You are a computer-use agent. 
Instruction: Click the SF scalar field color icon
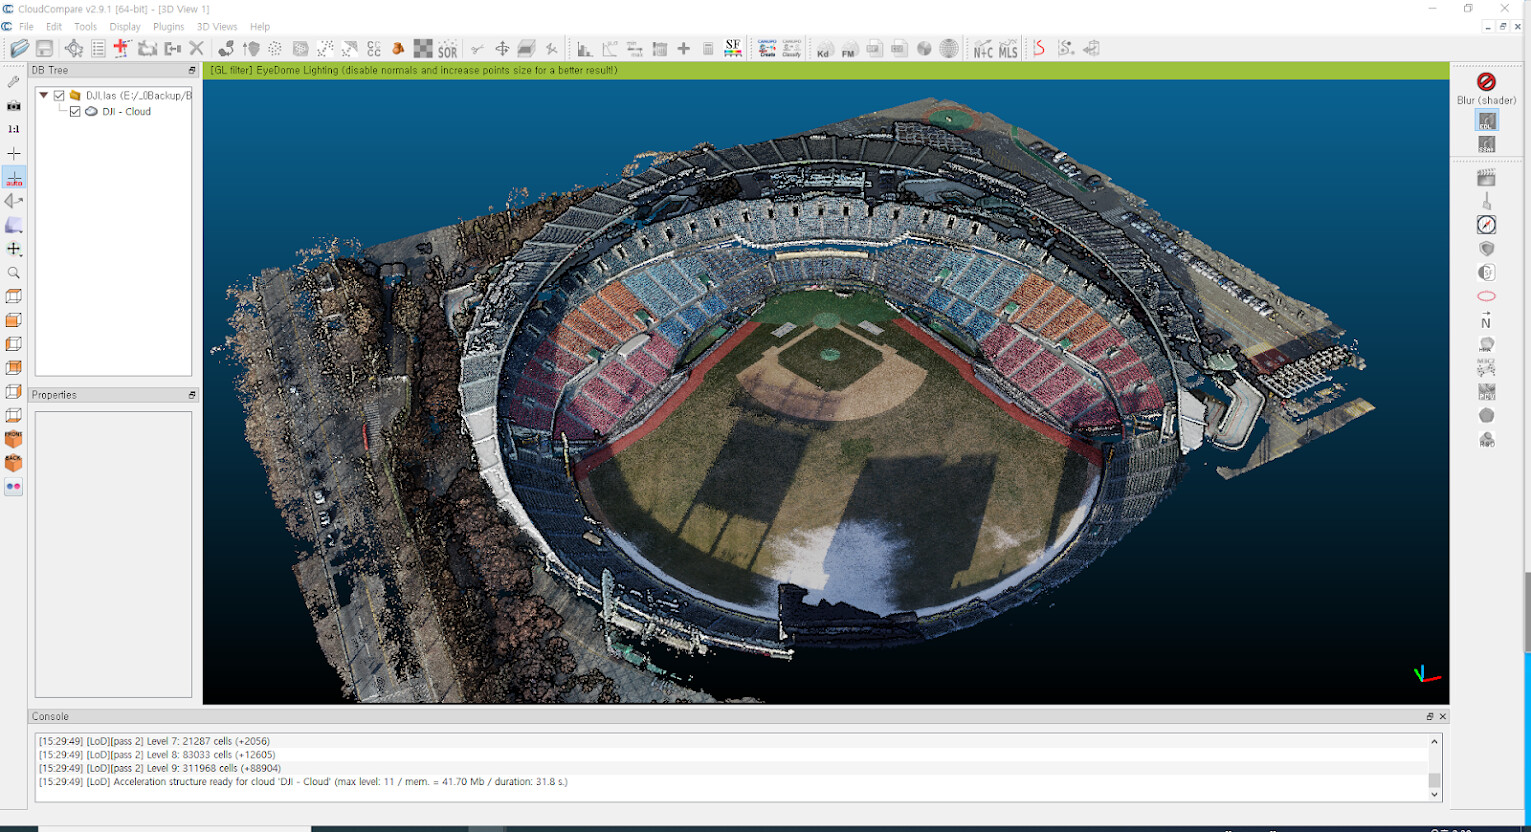733,48
